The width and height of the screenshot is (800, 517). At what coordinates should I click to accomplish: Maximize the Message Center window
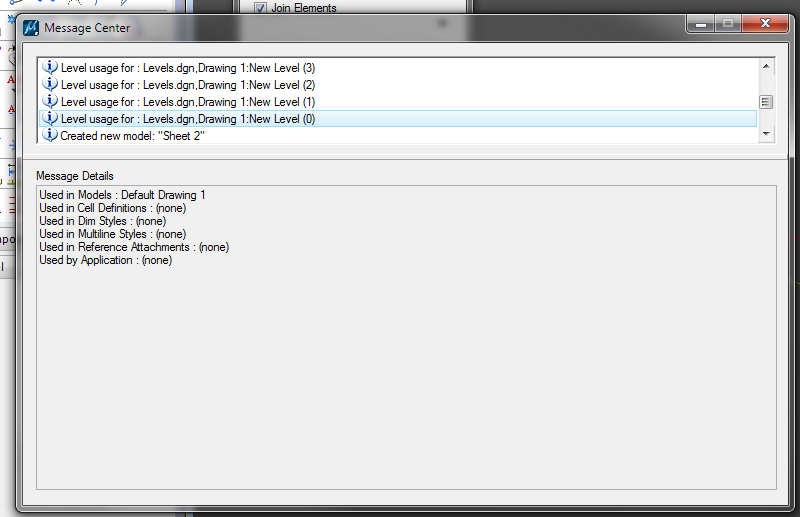point(728,23)
